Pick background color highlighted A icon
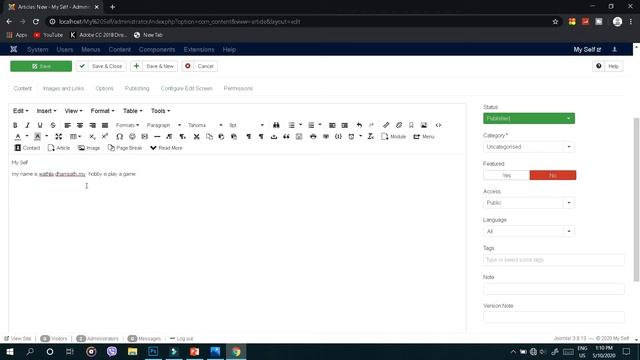Viewport: 640px width, 360px height. (37, 137)
